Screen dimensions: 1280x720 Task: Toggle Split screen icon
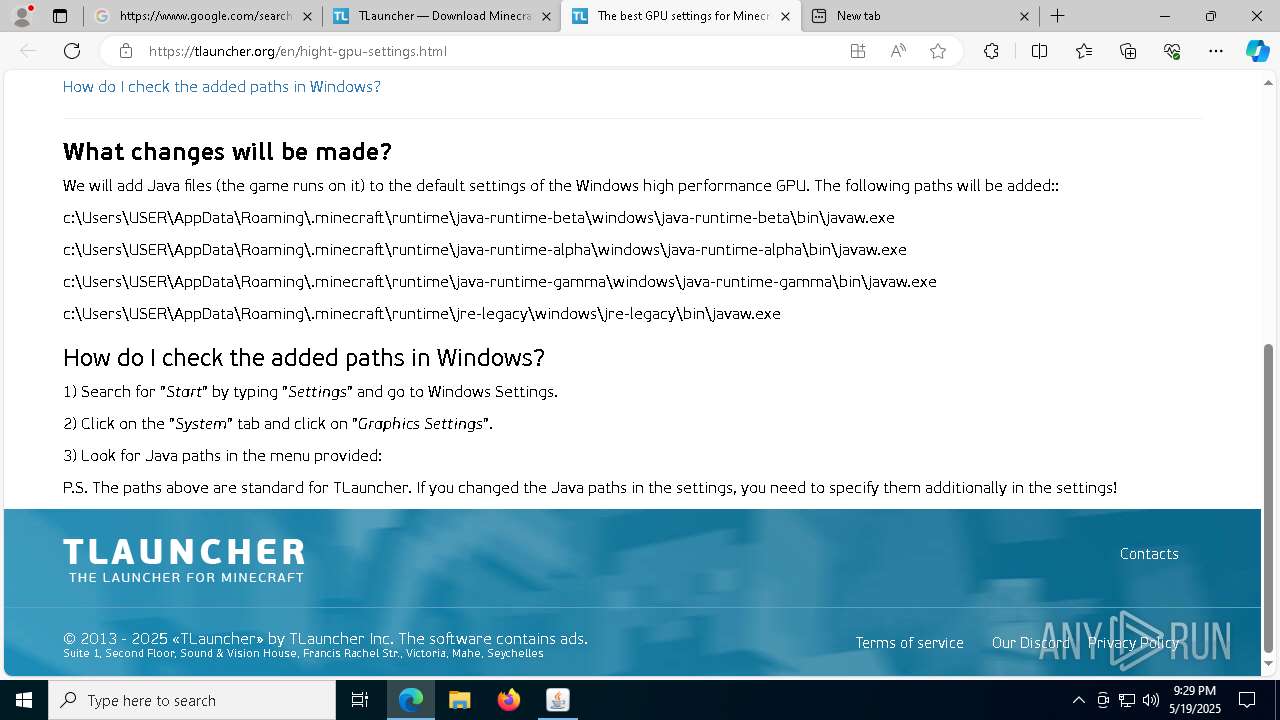click(1039, 51)
